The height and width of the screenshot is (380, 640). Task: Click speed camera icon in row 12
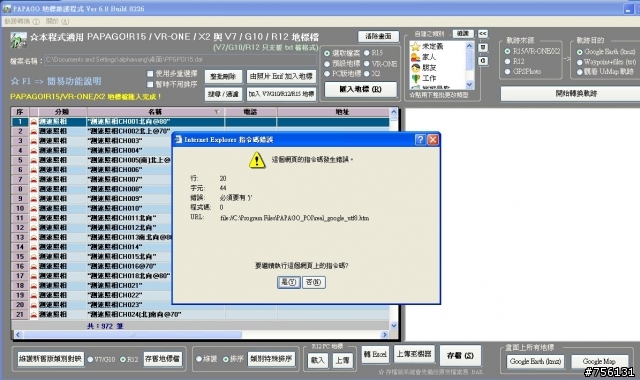click(33, 228)
